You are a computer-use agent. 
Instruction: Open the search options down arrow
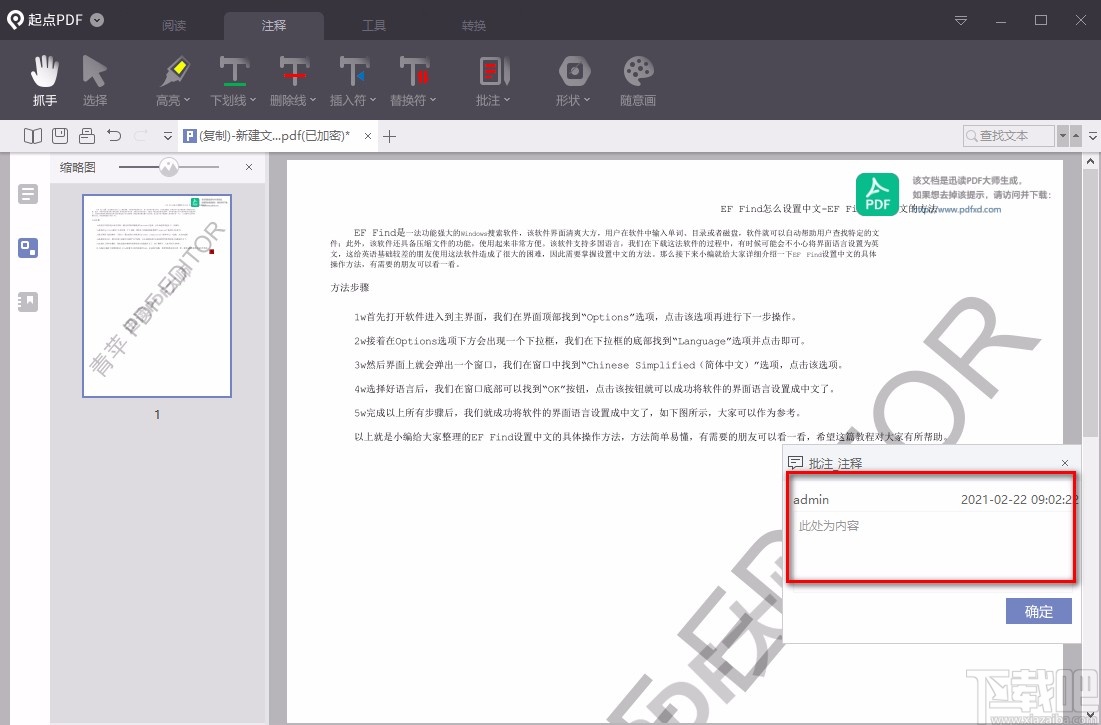pos(1063,136)
